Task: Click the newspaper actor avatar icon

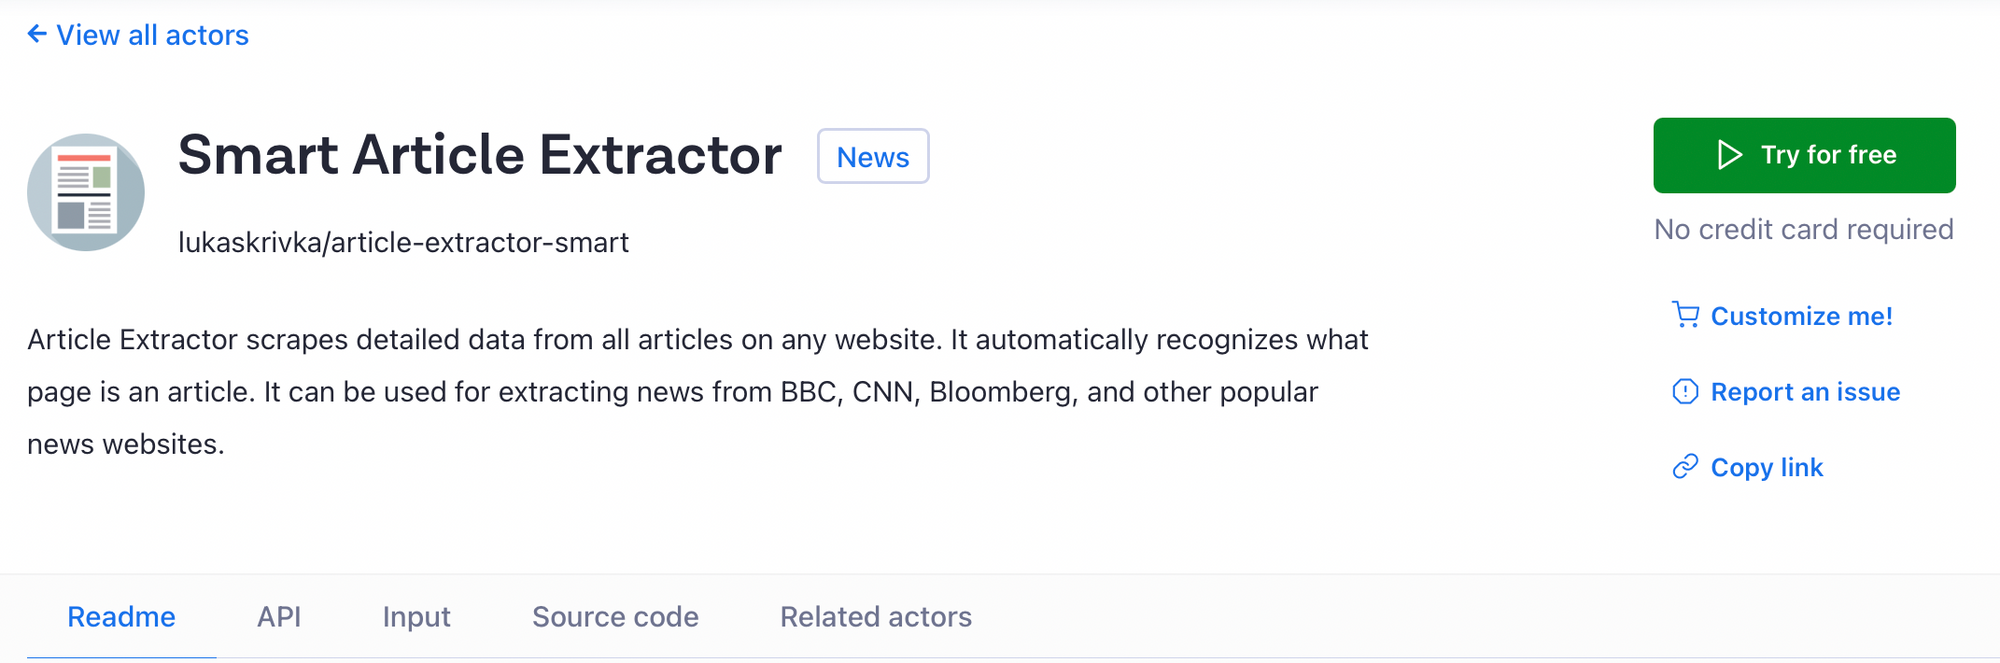Action: pos(86,190)
